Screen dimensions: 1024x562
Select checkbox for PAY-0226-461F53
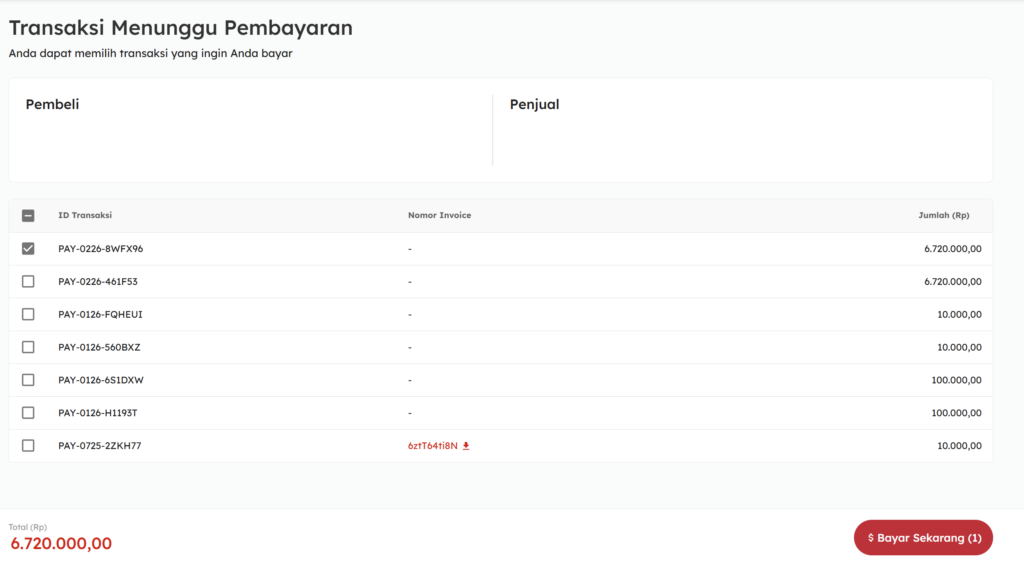(28, 282)
